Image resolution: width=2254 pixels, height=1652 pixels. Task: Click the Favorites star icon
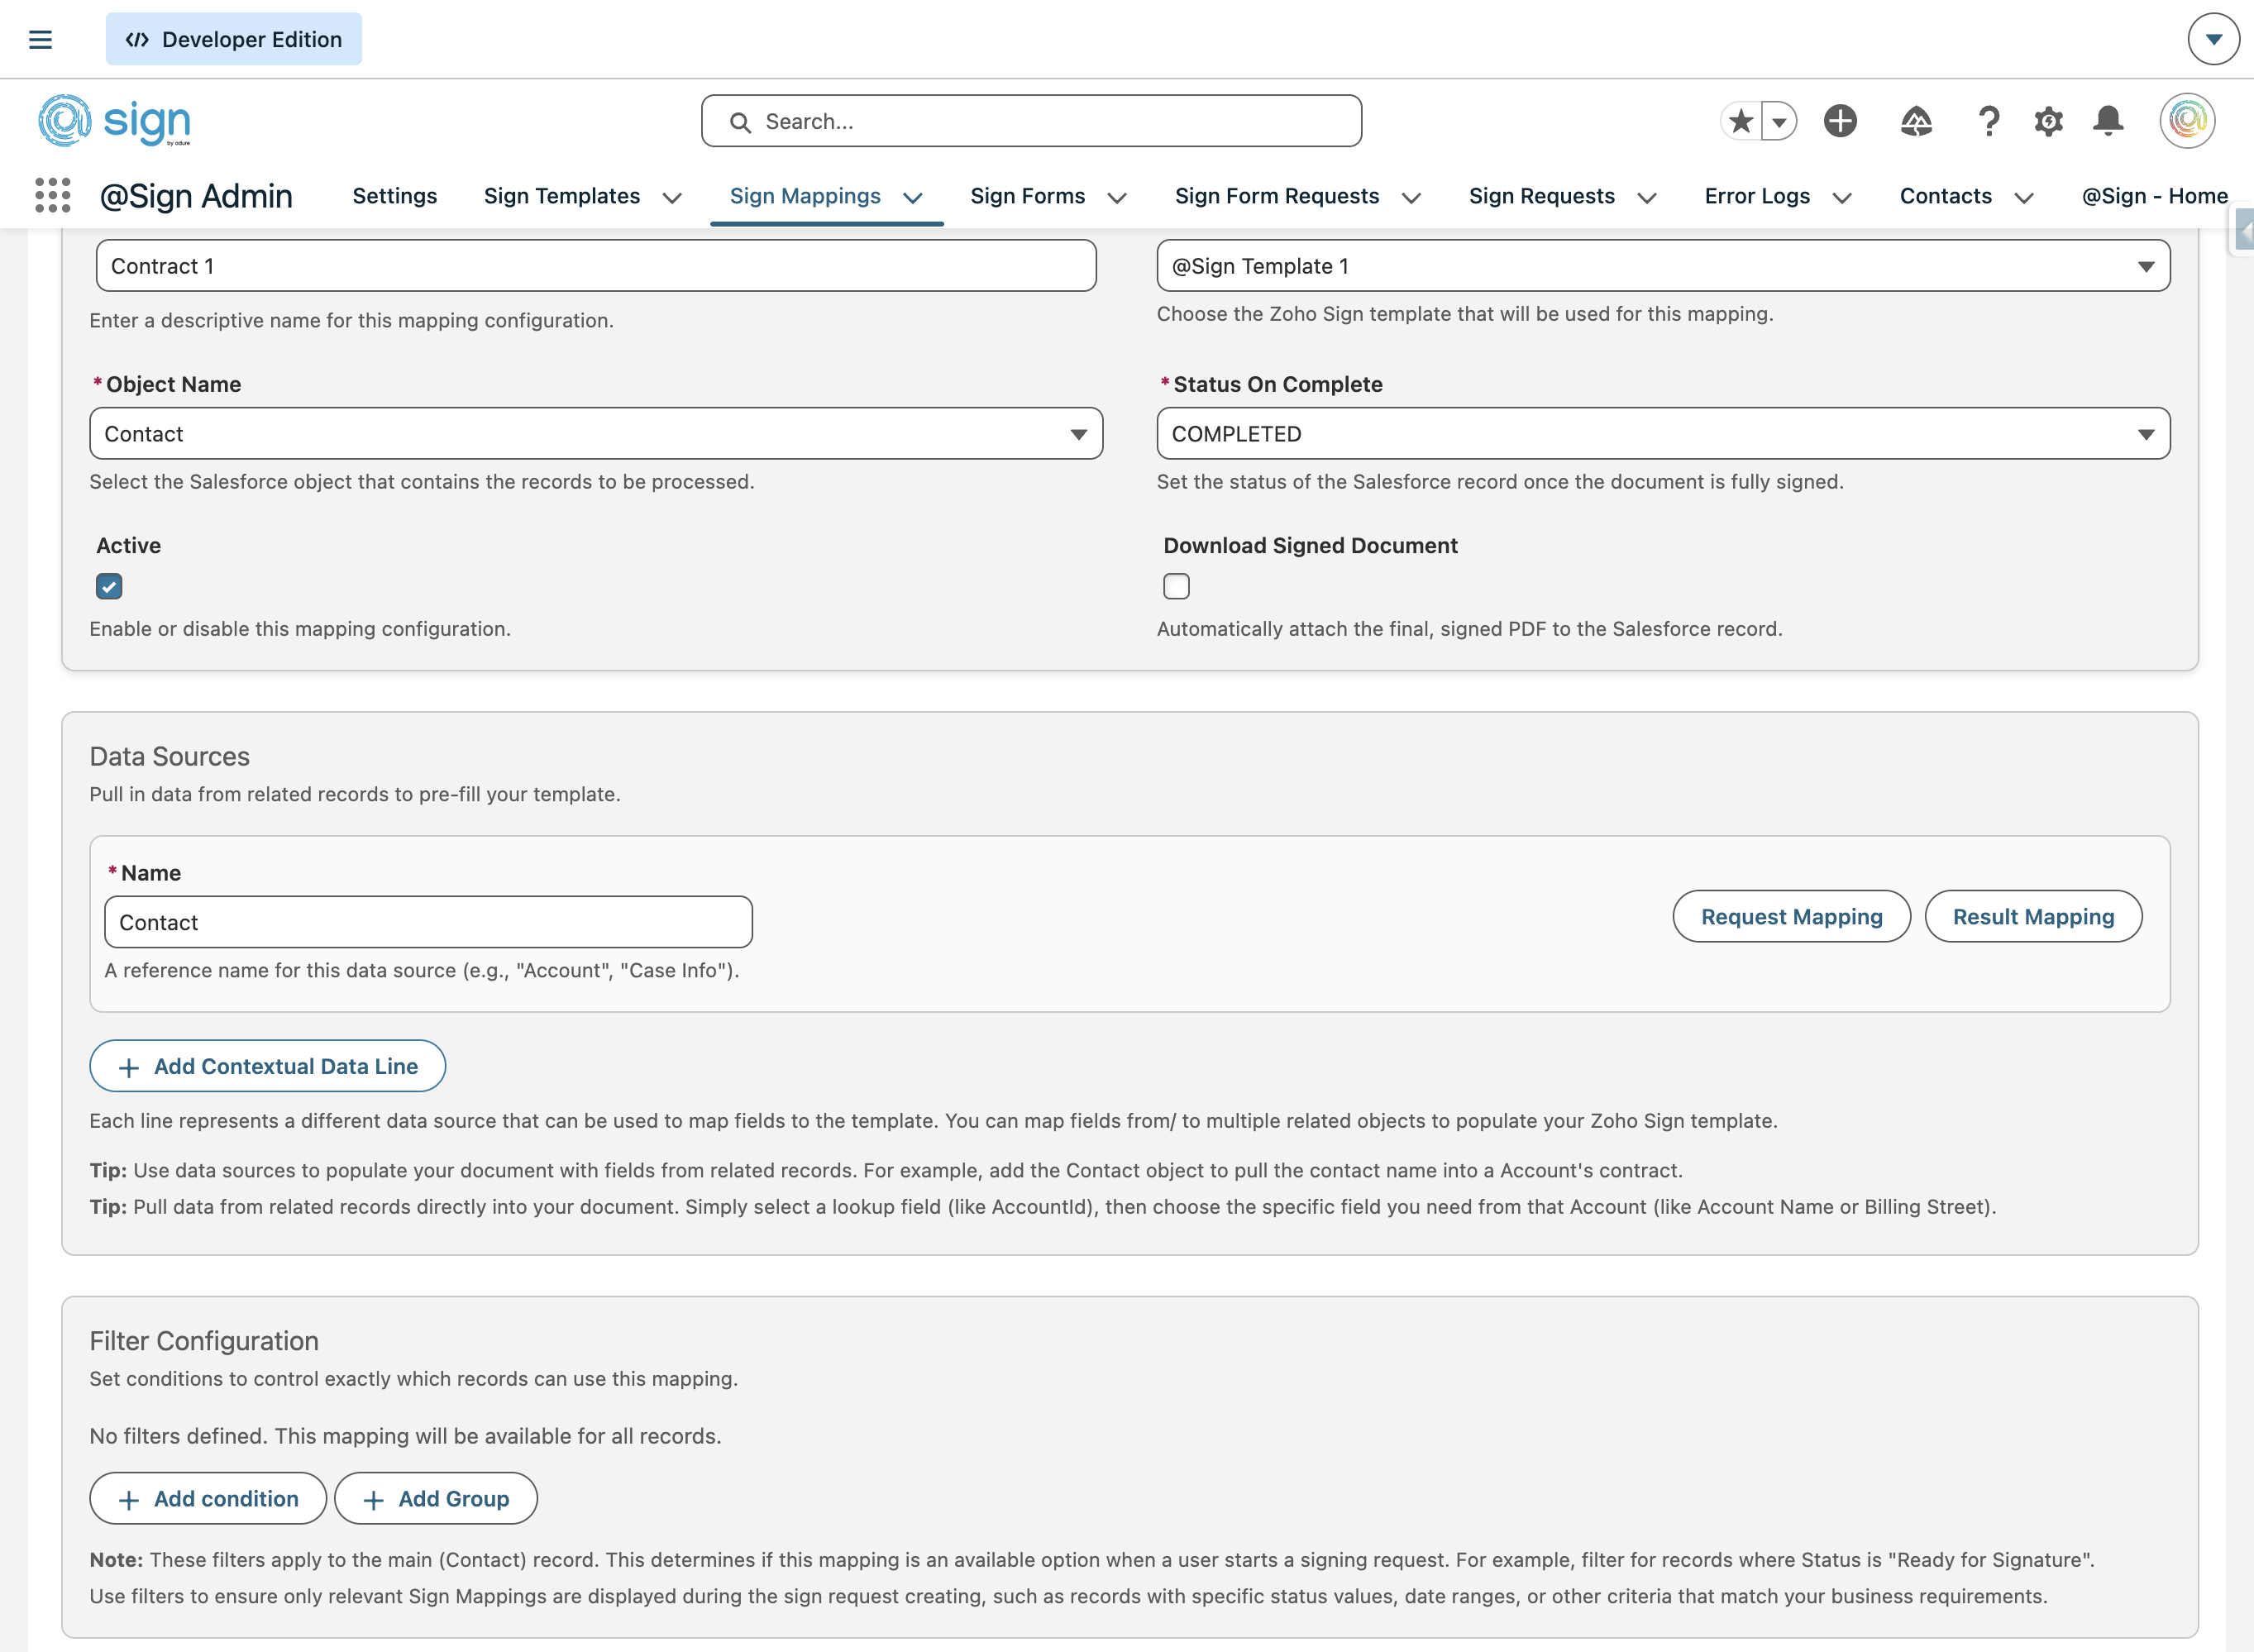click(x=1741, y=122)
